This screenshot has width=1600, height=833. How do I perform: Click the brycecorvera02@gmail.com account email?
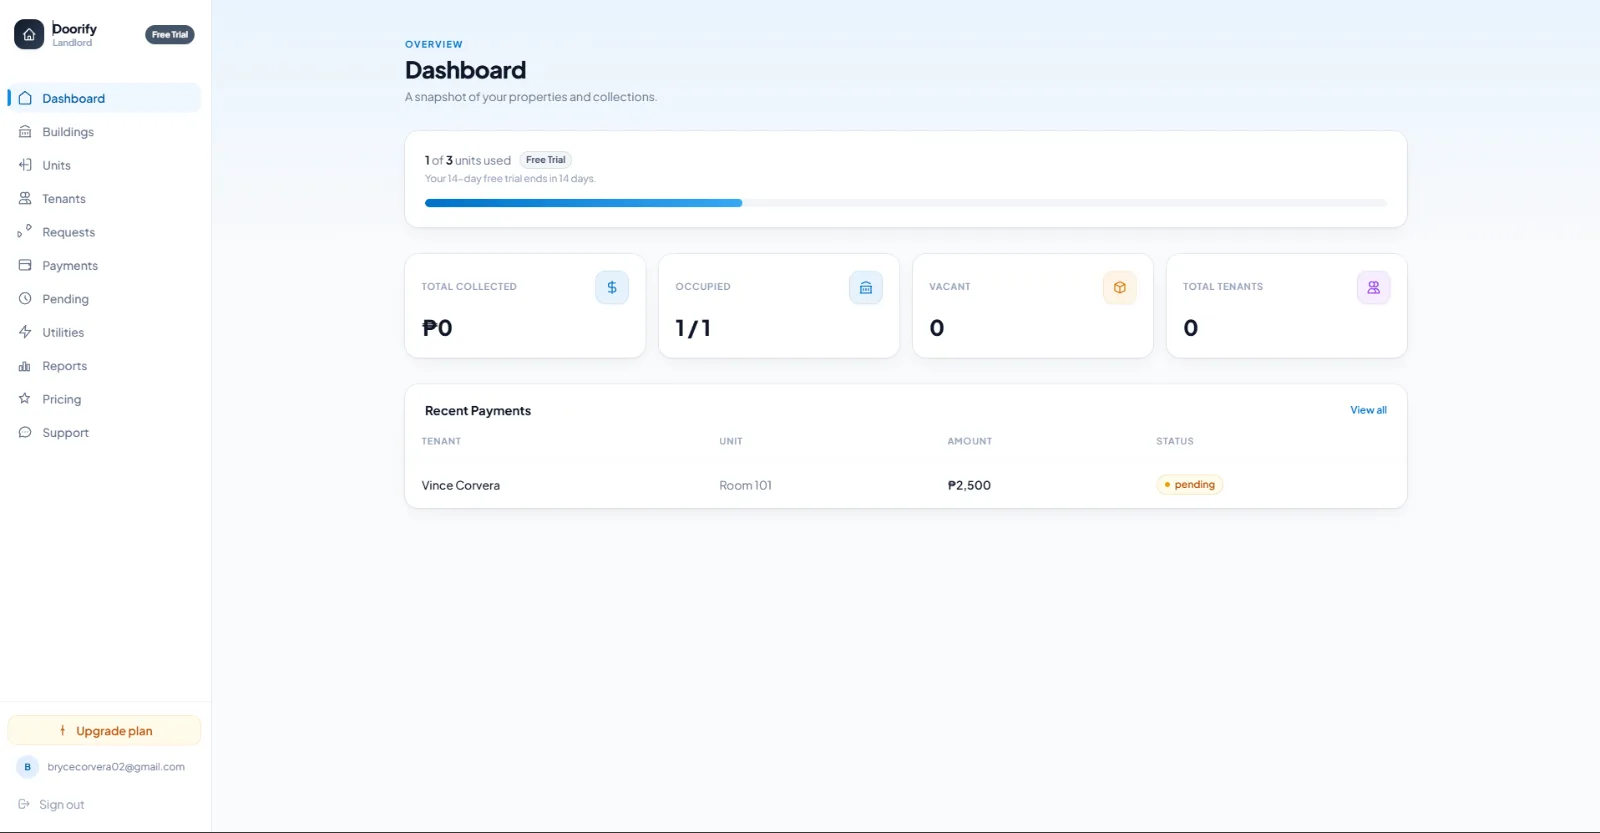point(116,767)
